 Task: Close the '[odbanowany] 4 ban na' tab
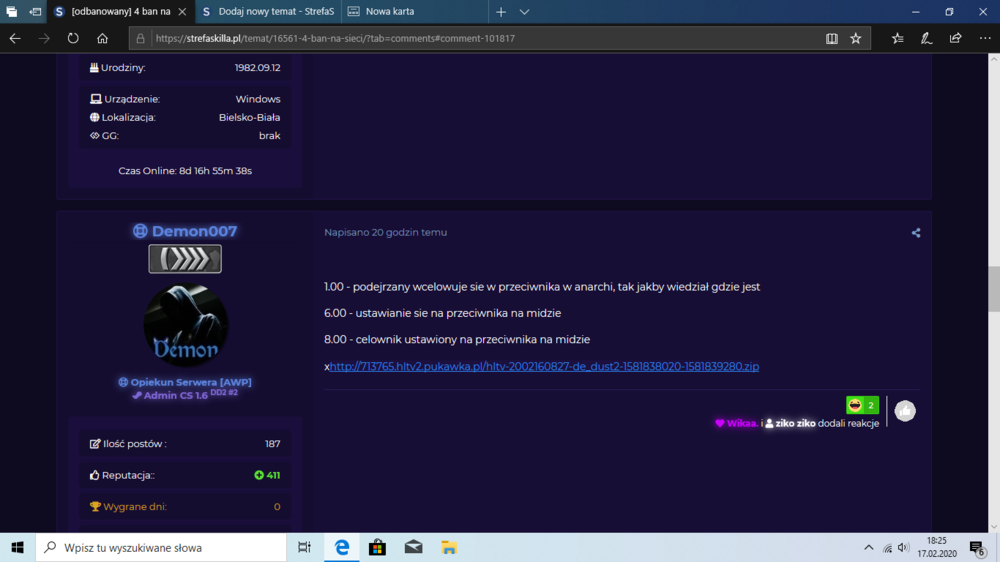pyautogui.click(x=182, y=11)
